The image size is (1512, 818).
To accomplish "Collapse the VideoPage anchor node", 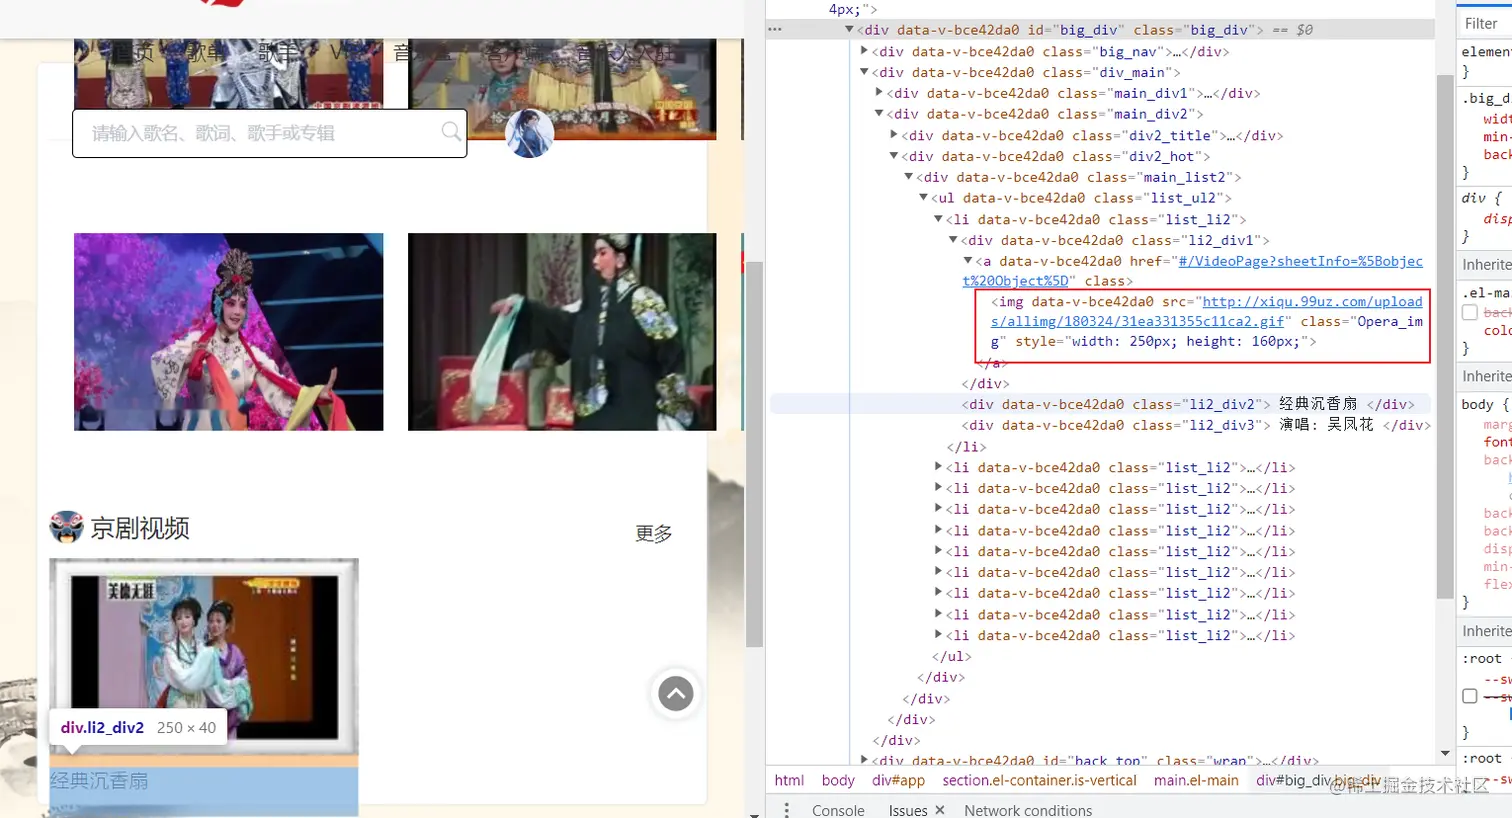I will [968, 261].
